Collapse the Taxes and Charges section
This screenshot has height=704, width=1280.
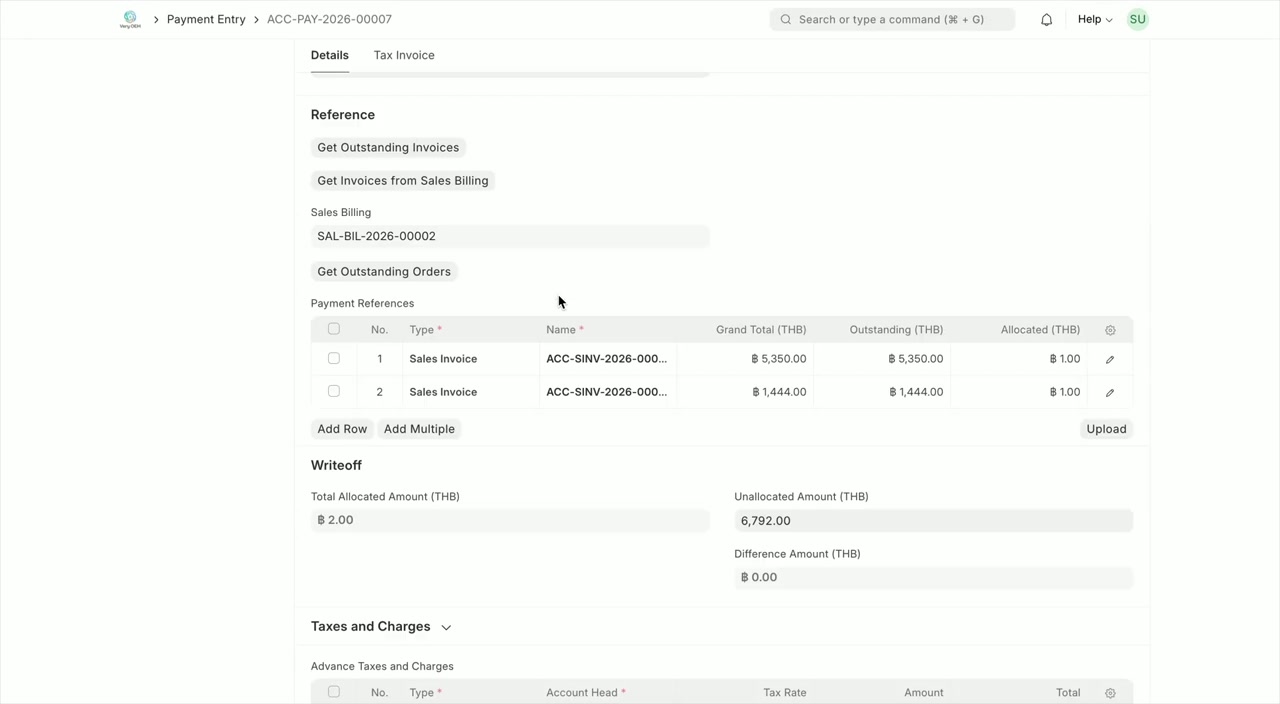coord(446,627)
